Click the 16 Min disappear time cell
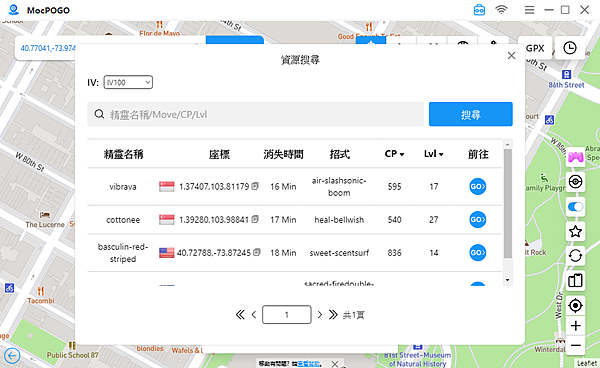The width and height of the screenshot is (600, 368). click(x=283, y=187)
